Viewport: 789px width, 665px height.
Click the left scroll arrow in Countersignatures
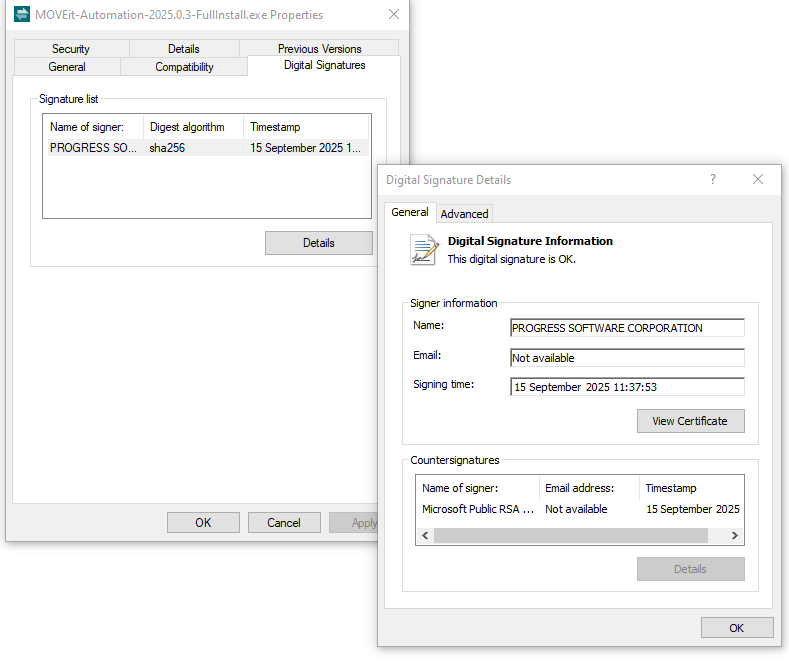(425, 535)
